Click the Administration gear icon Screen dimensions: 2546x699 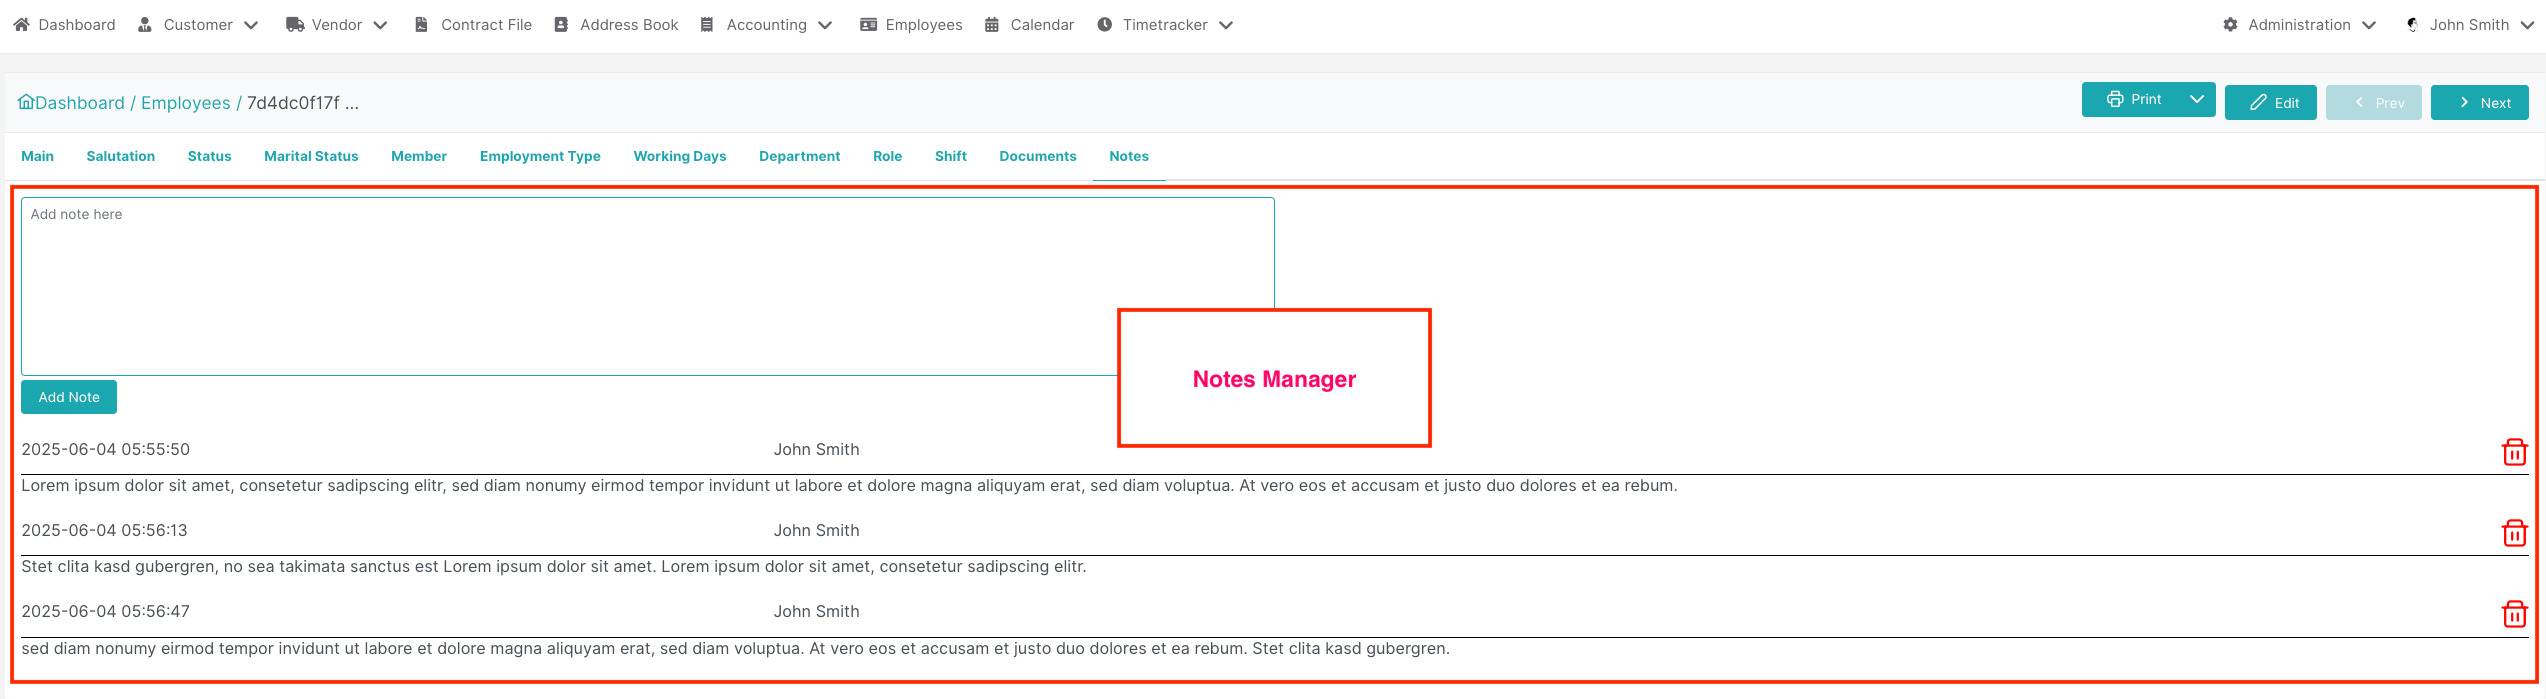pyautogui.click(x=2230, y=25)
